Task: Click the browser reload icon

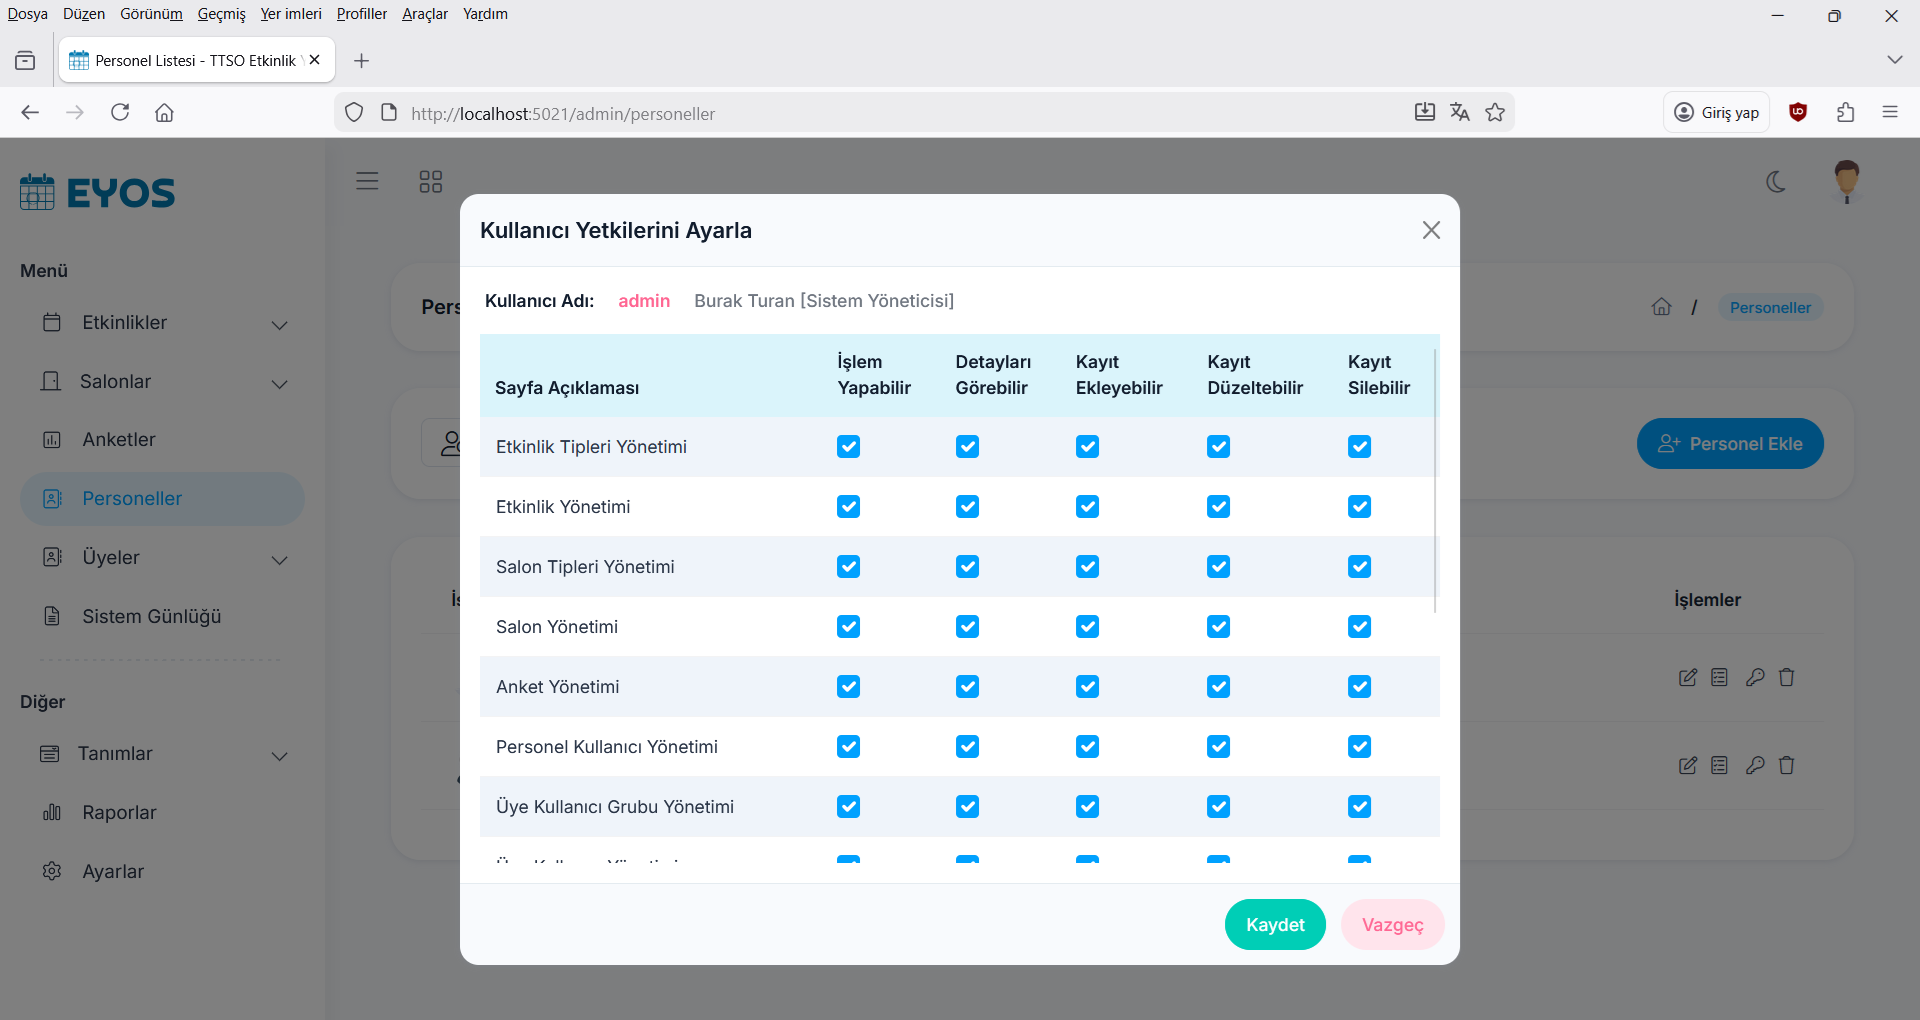Action: (120, 113)
